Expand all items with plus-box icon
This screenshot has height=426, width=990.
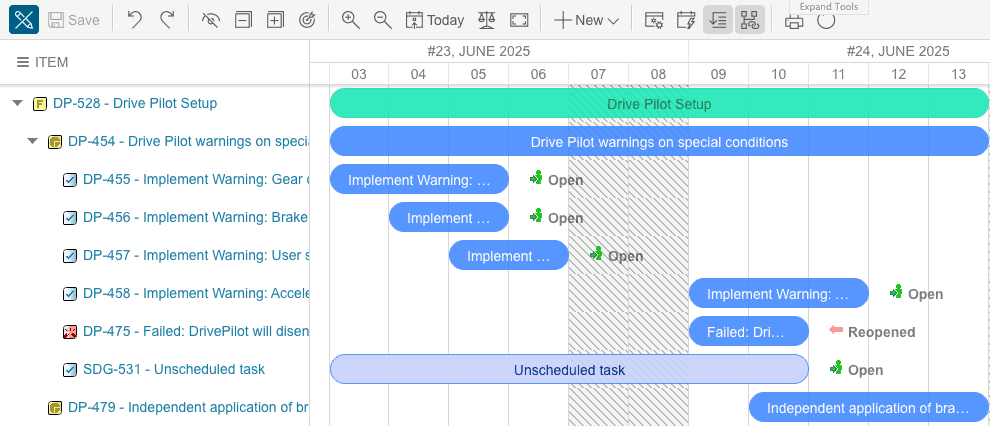pyautogui.click(x=275, y=20)
